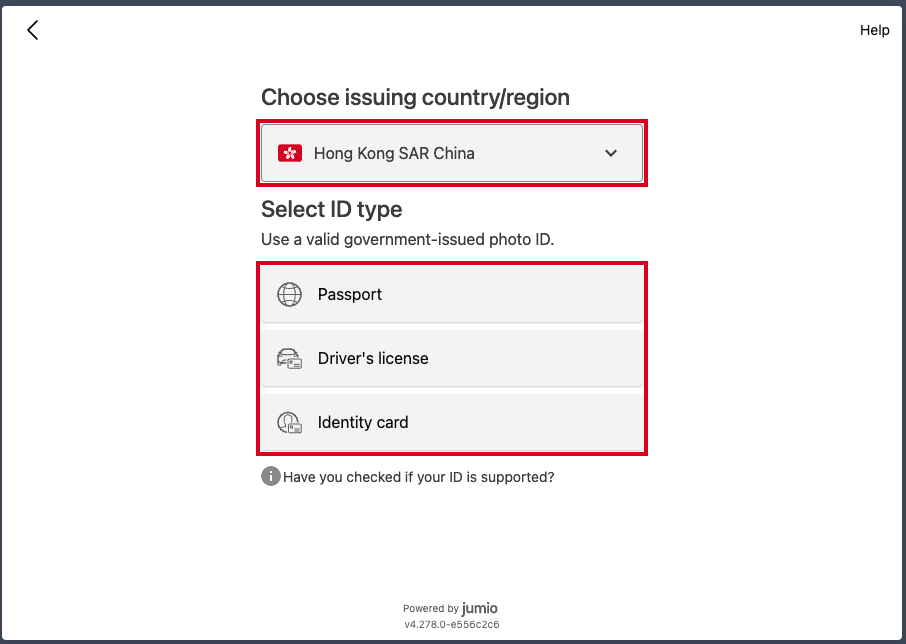Viewport: 906px width, 644px height.
Task: Click the 'Select ID type' heading
Action: [x=331, y=209]
